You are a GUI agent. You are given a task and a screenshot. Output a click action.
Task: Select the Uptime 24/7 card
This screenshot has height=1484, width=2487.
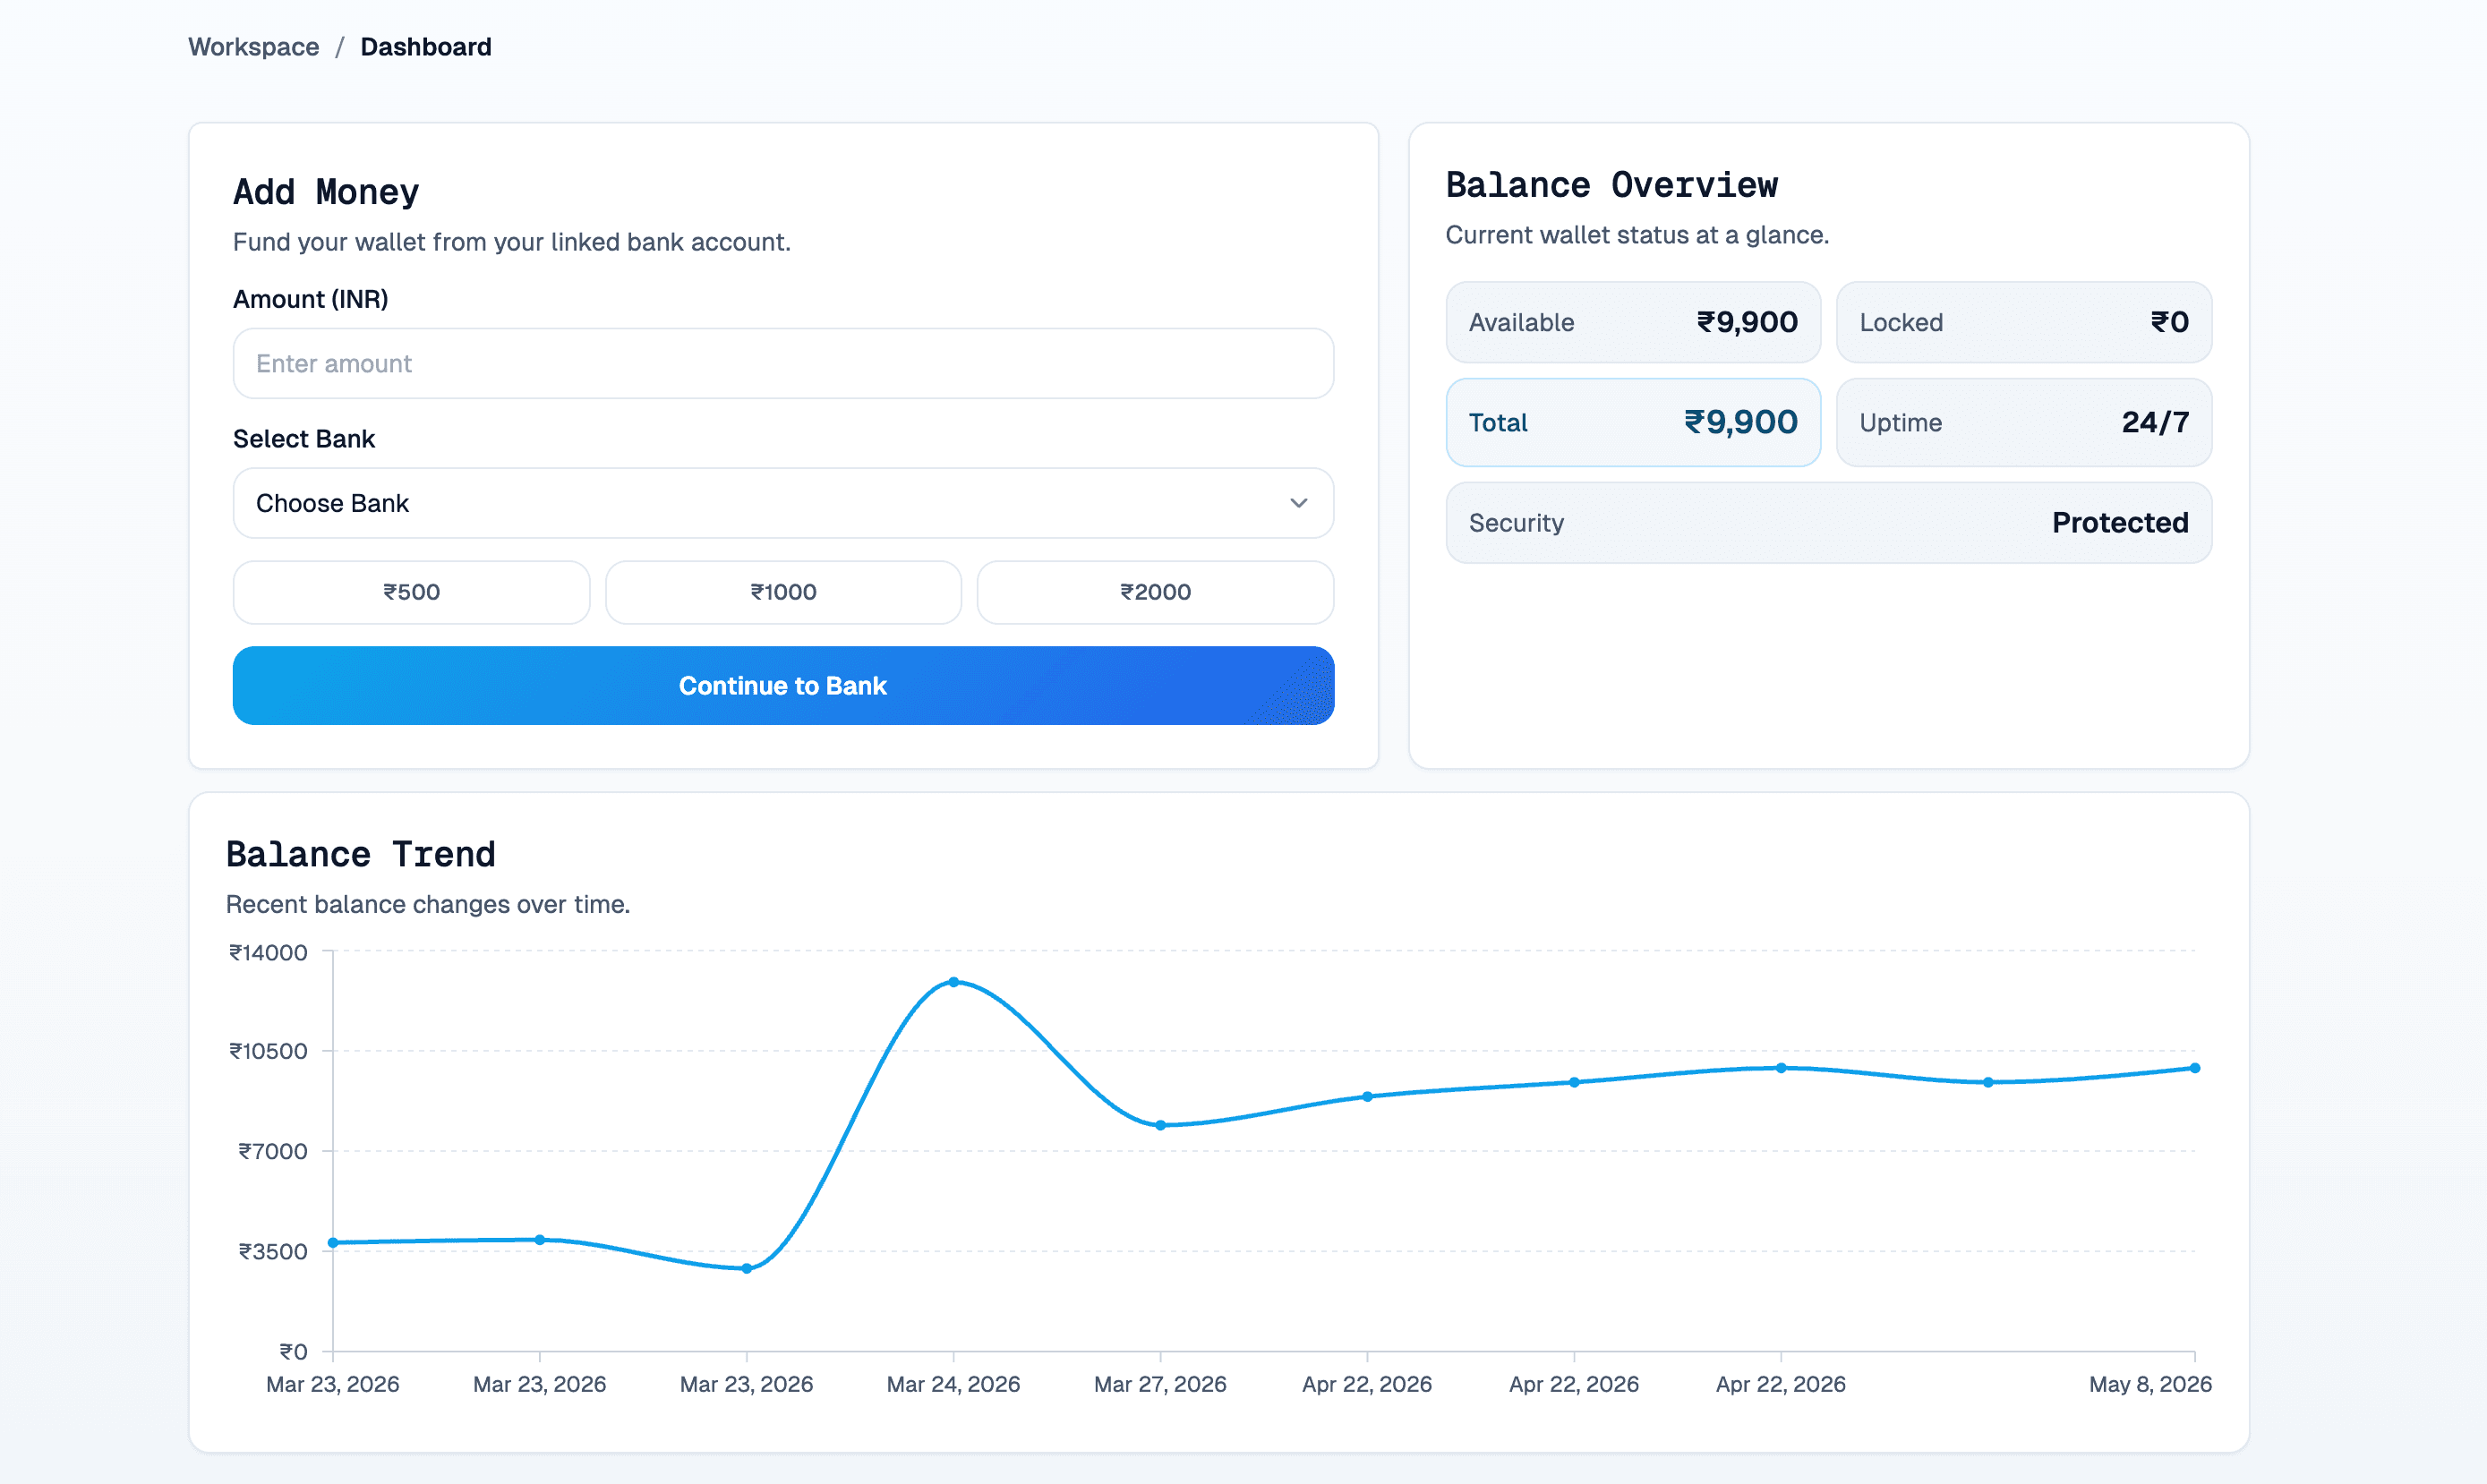[x=2024, y=422]
